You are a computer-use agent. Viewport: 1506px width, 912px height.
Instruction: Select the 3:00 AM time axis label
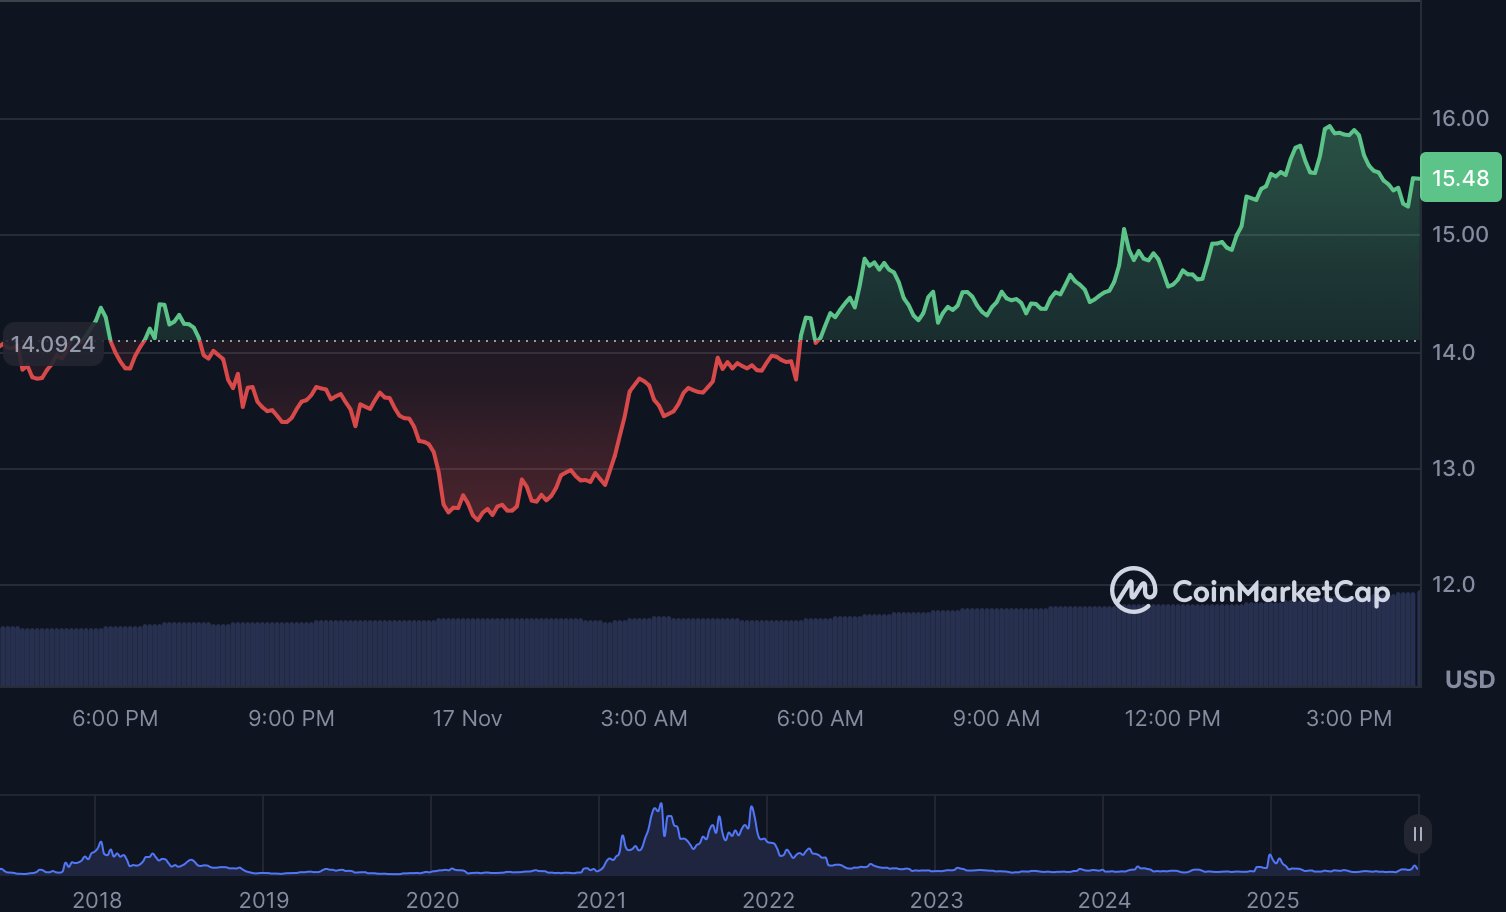tap(644, 718)
